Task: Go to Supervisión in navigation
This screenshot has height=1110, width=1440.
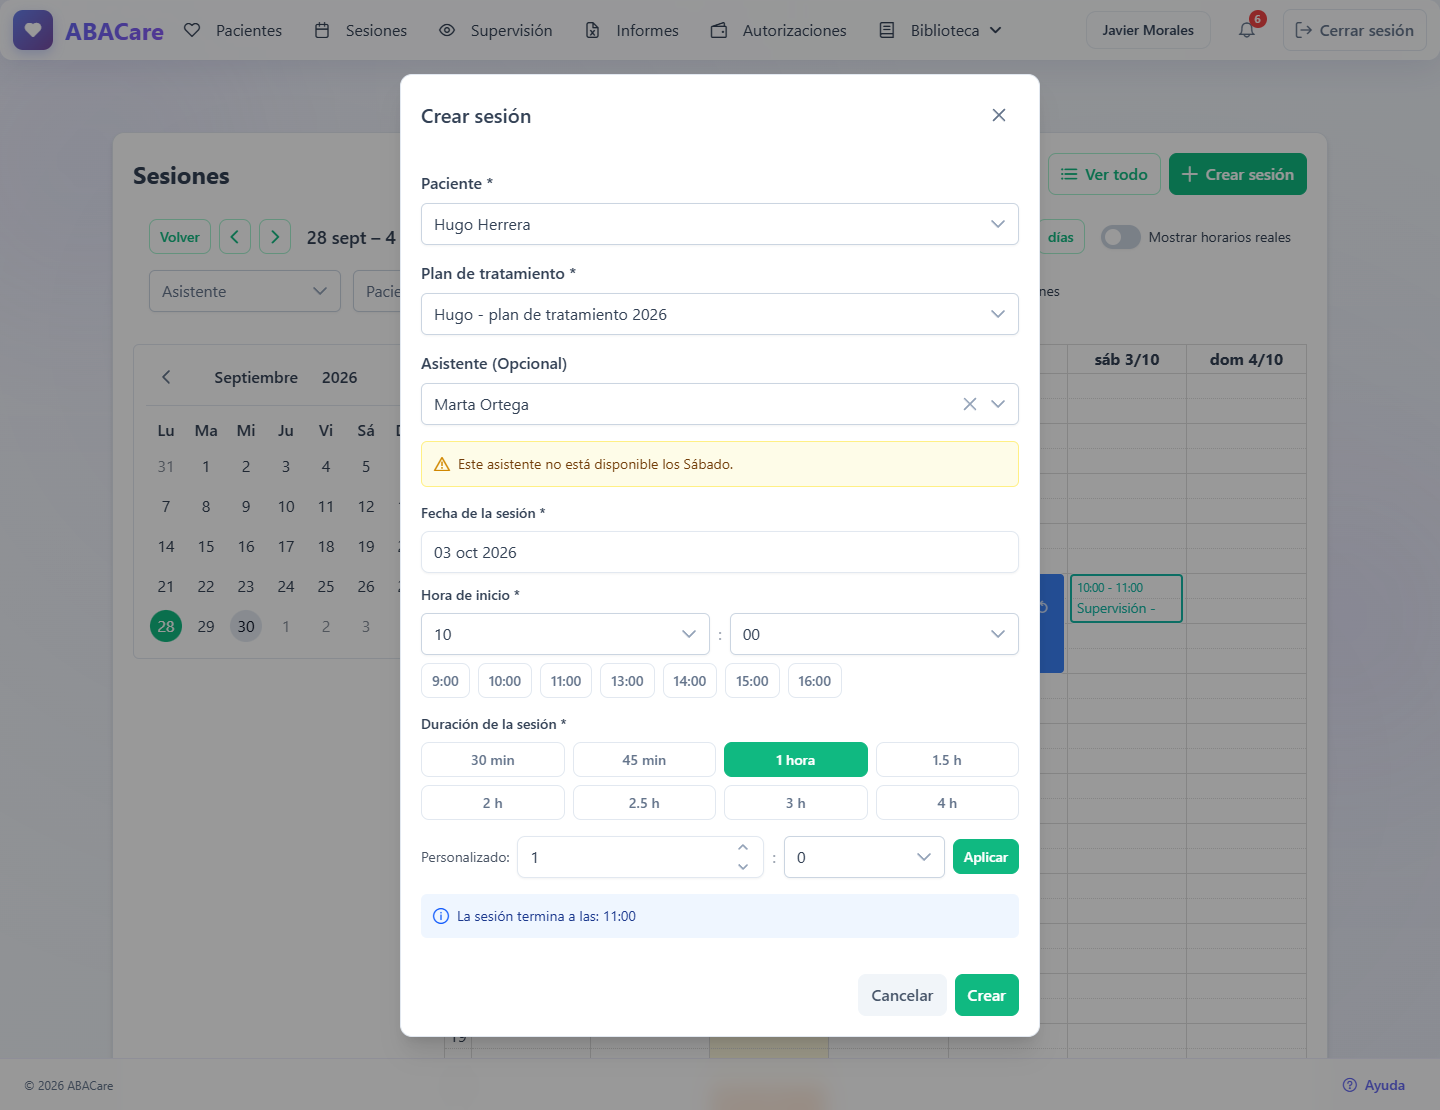Action: coord(496,30)
